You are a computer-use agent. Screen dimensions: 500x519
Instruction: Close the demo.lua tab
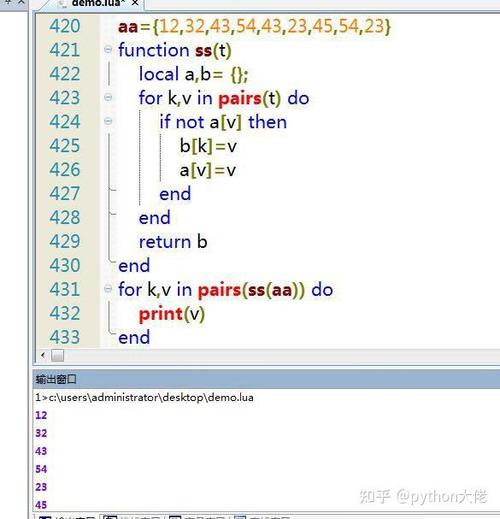(x=135, y=3)
